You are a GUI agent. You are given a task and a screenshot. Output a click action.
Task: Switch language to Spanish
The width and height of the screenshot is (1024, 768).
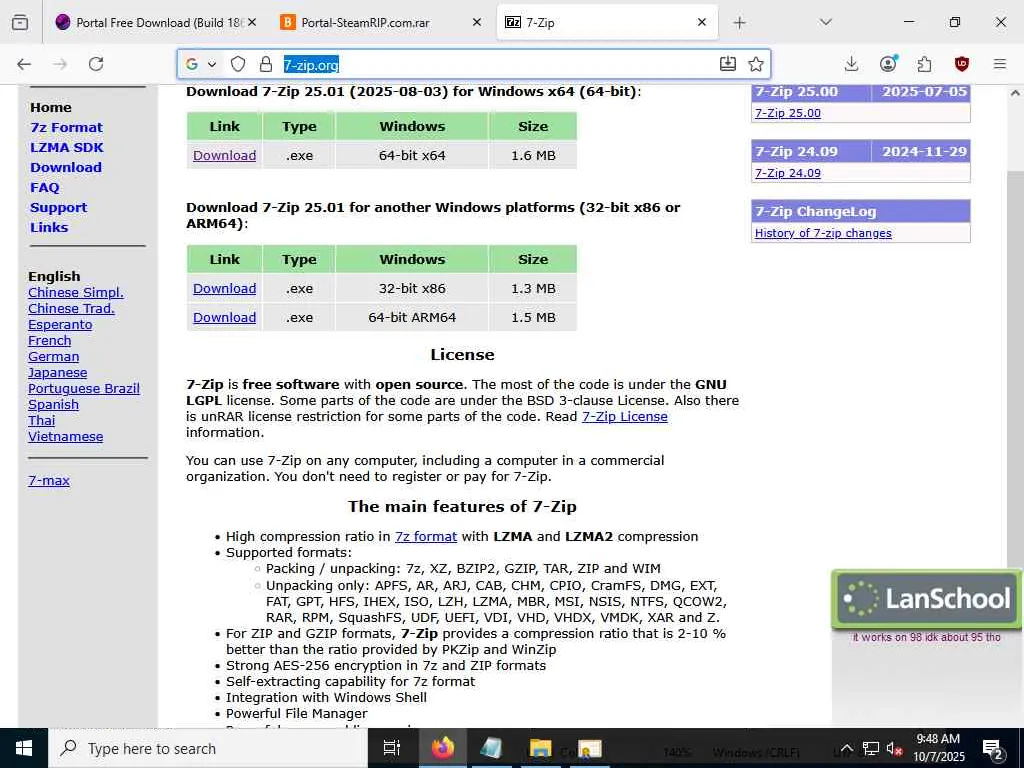pyautogui.click(x=54, y=404)
